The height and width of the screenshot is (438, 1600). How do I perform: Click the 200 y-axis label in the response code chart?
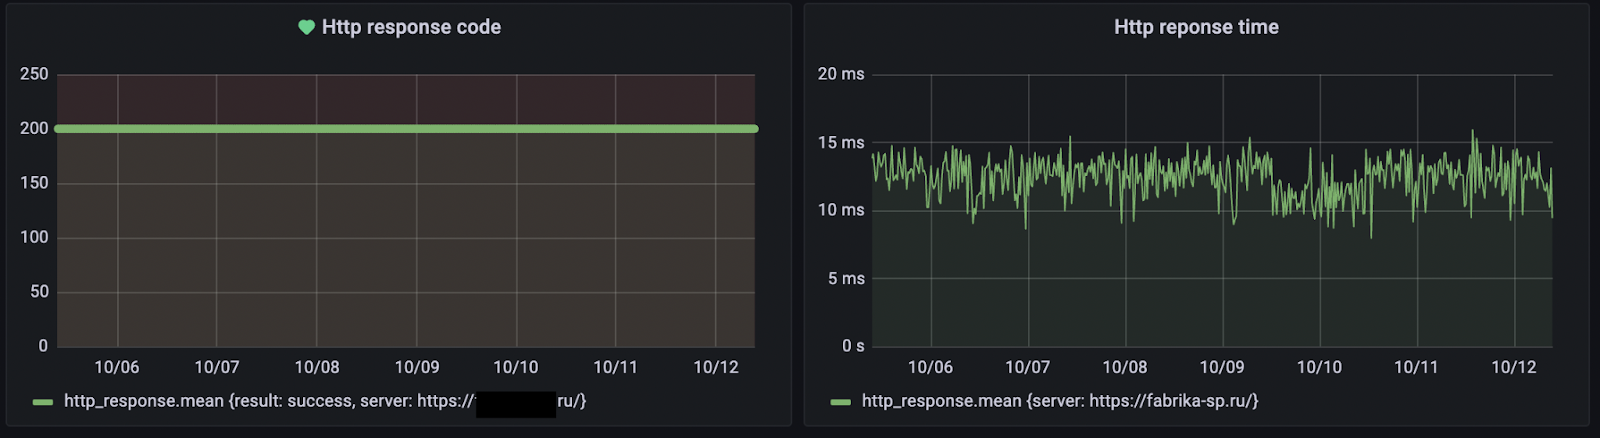tap(34, 128)
